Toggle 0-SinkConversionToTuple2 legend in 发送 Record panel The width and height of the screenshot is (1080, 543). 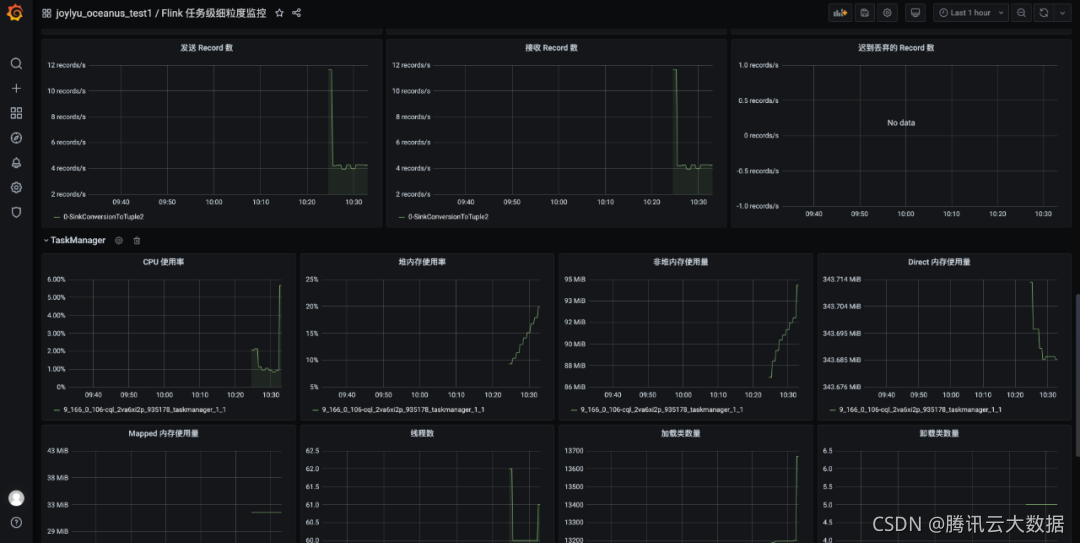pyautogui.click(x=103, y=216)
